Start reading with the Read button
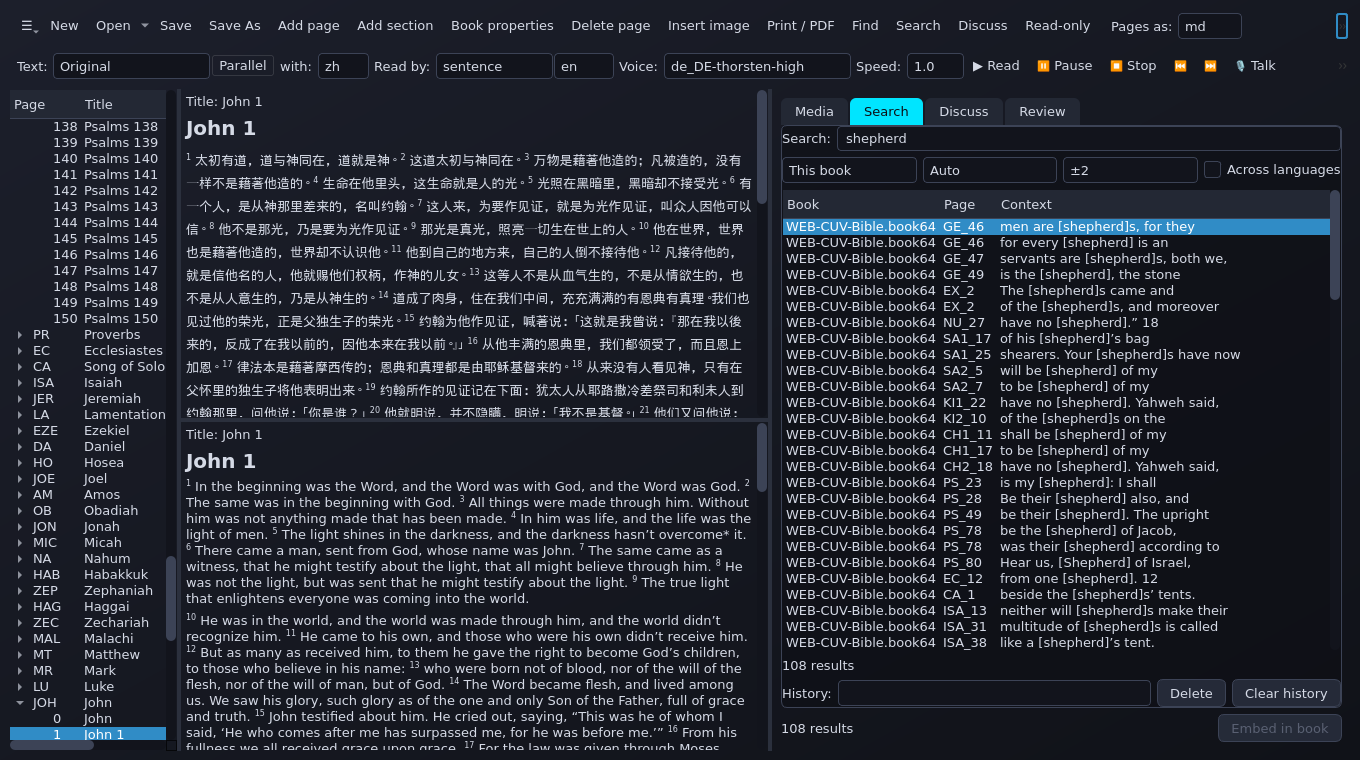The width and height of the screenshot is (1360, 760). click(x=996, y=66)
